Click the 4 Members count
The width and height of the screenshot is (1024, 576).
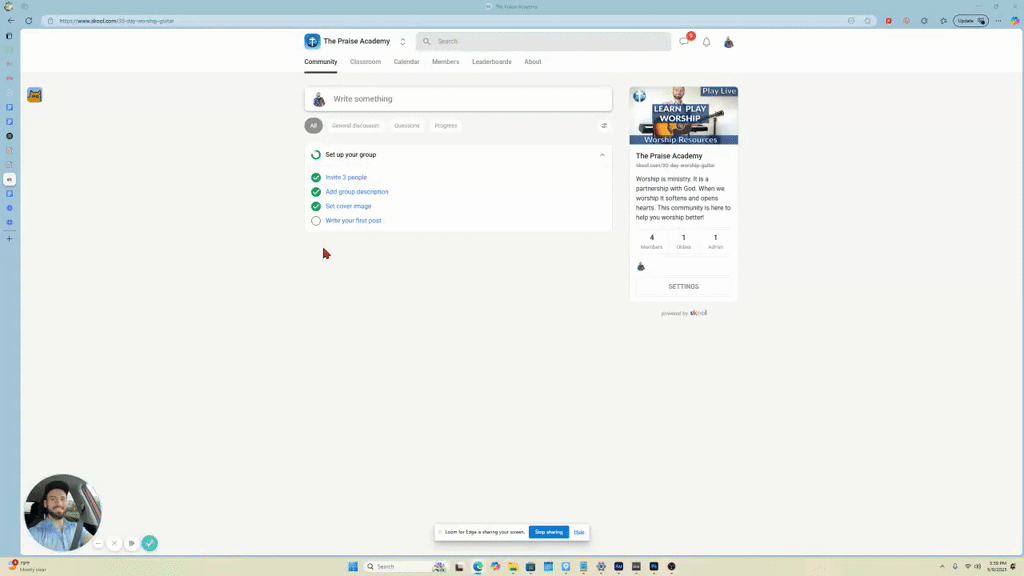[x=652, y=242]
